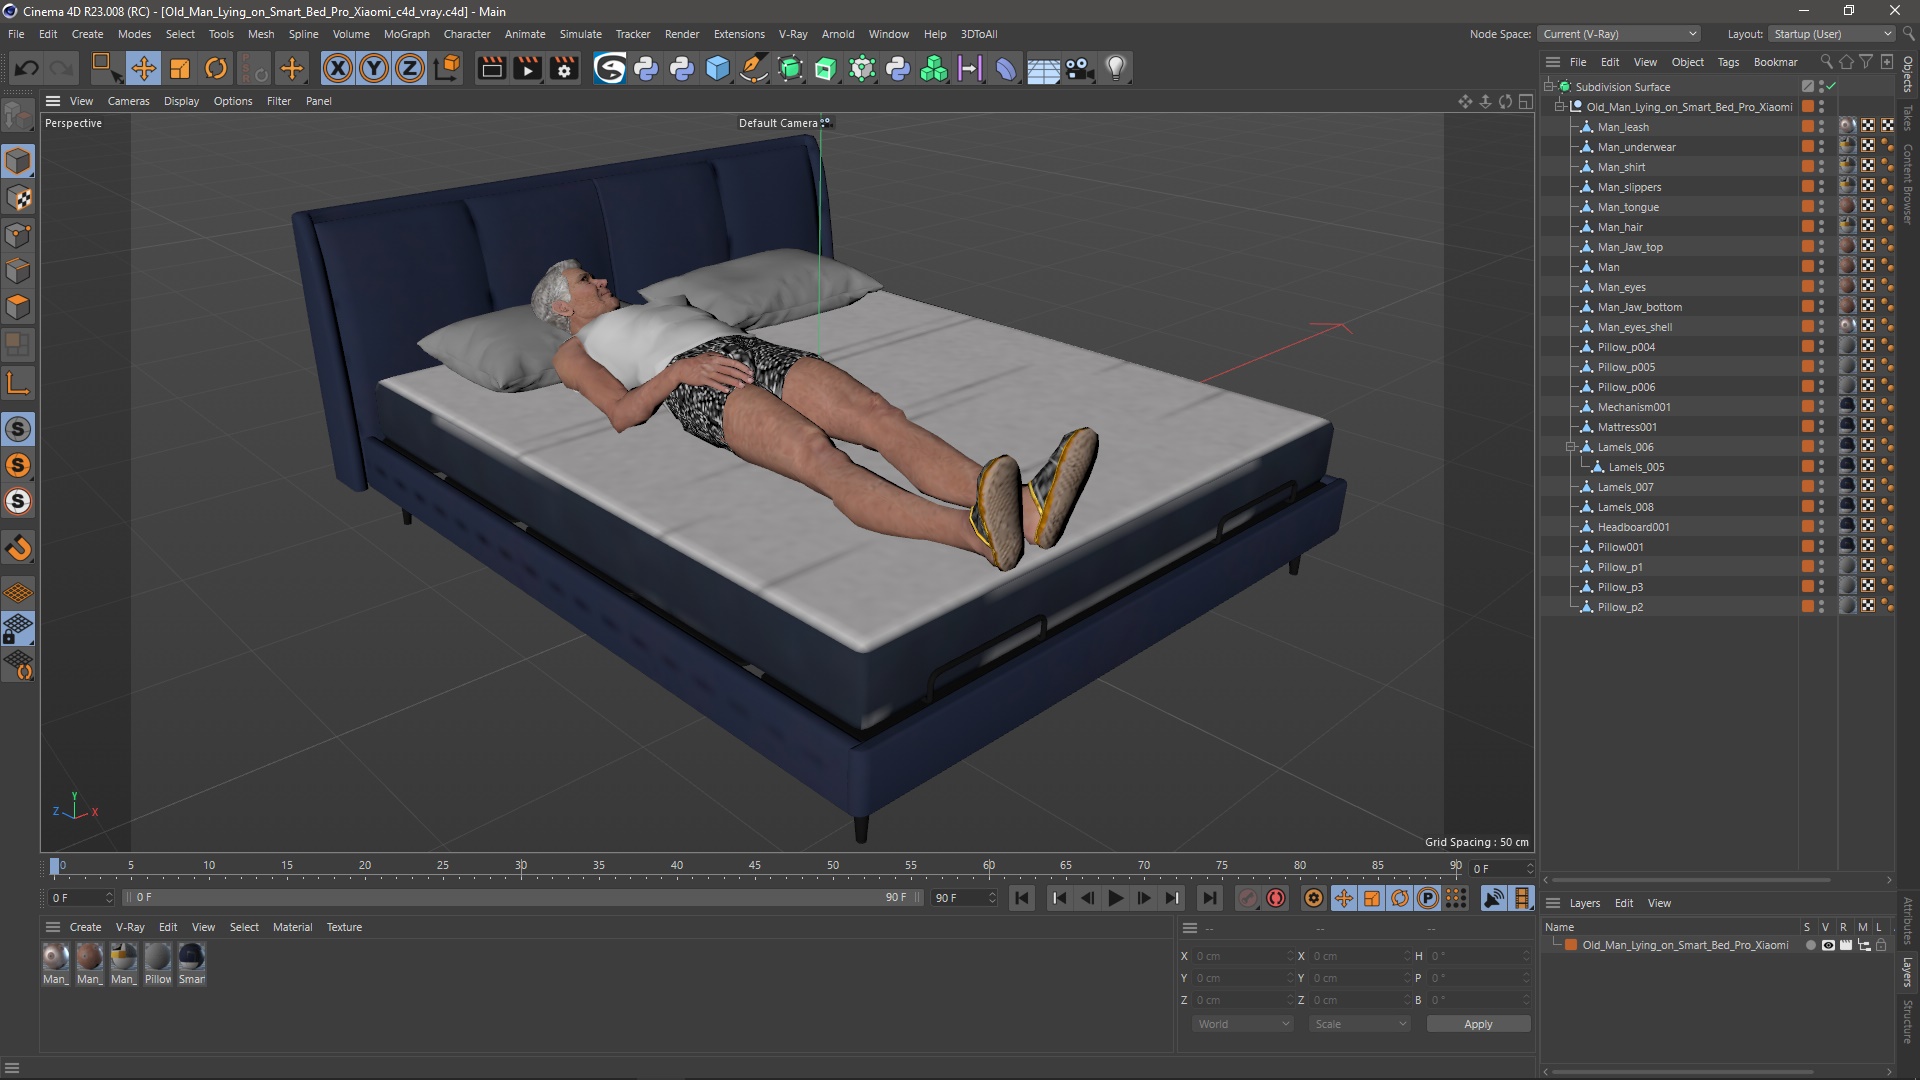Click the Undo arrow icon
Viewport: 1920px width, 1080px height.
click(27, 68)
